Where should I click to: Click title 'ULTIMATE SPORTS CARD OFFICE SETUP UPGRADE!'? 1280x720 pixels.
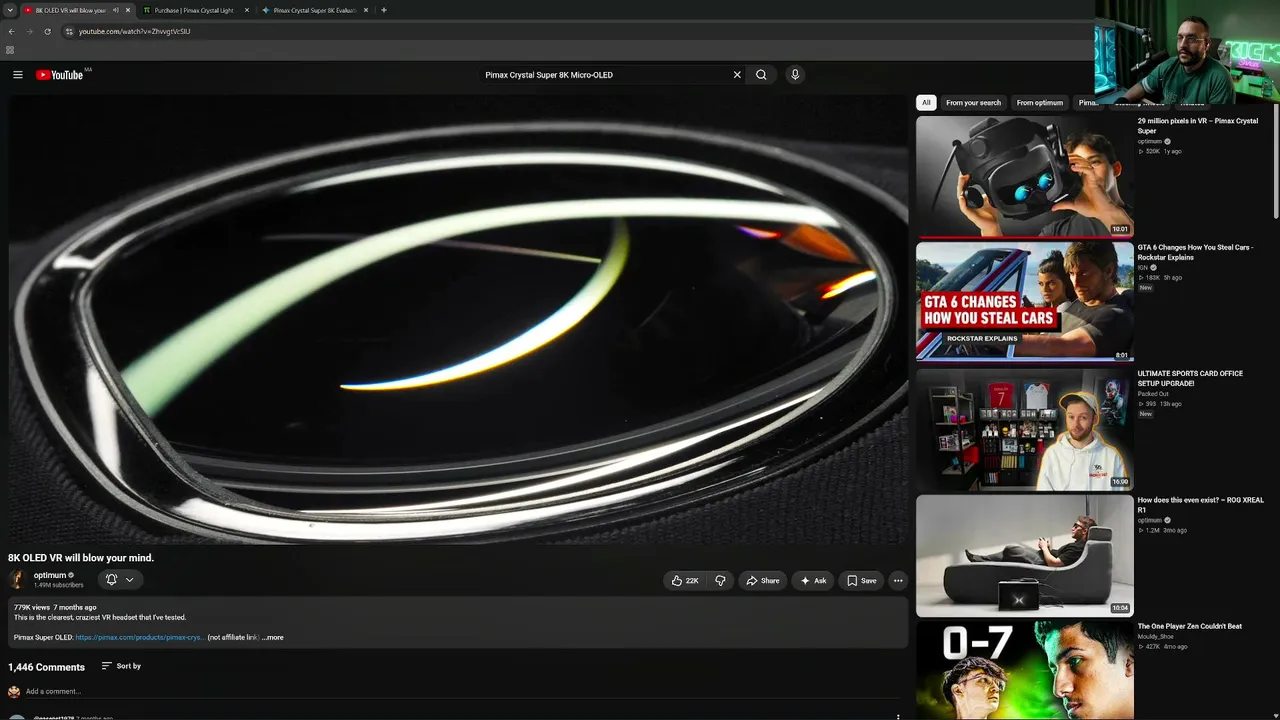(1190, 378)
